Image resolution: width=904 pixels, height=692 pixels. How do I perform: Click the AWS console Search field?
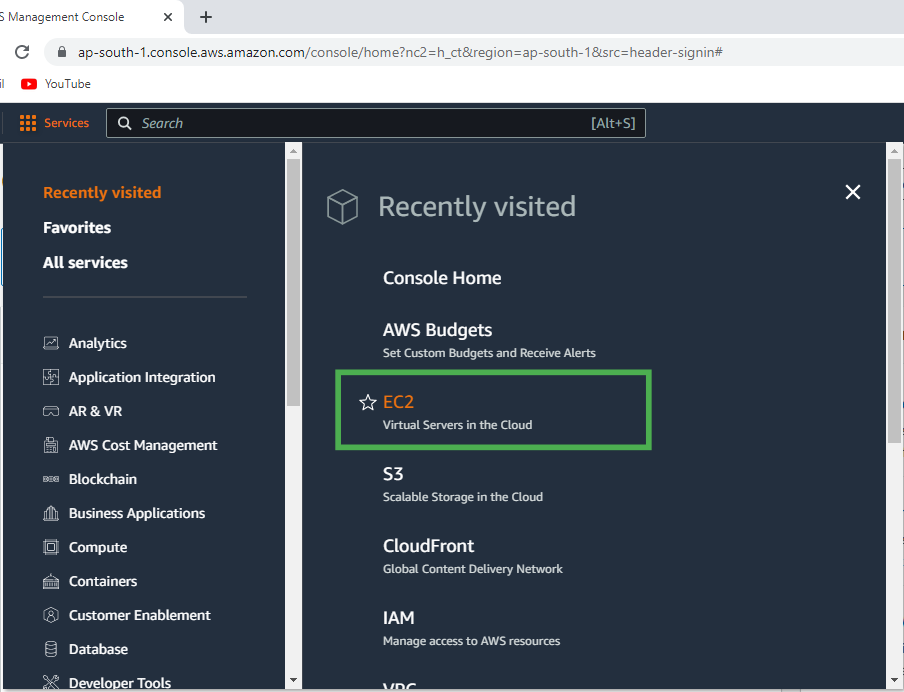point(376,123)
